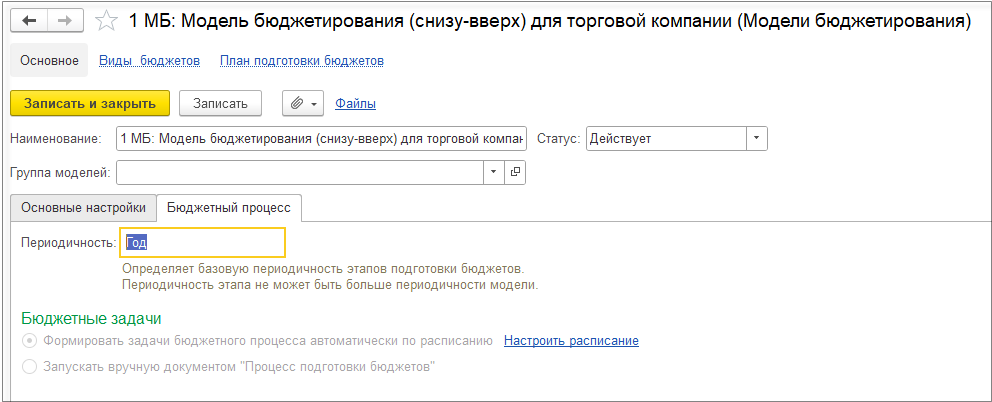The width and height of the screenshot is (992, 402).
Task: Select the Бюджетный процесс tab
Action: tap(229, 207)
